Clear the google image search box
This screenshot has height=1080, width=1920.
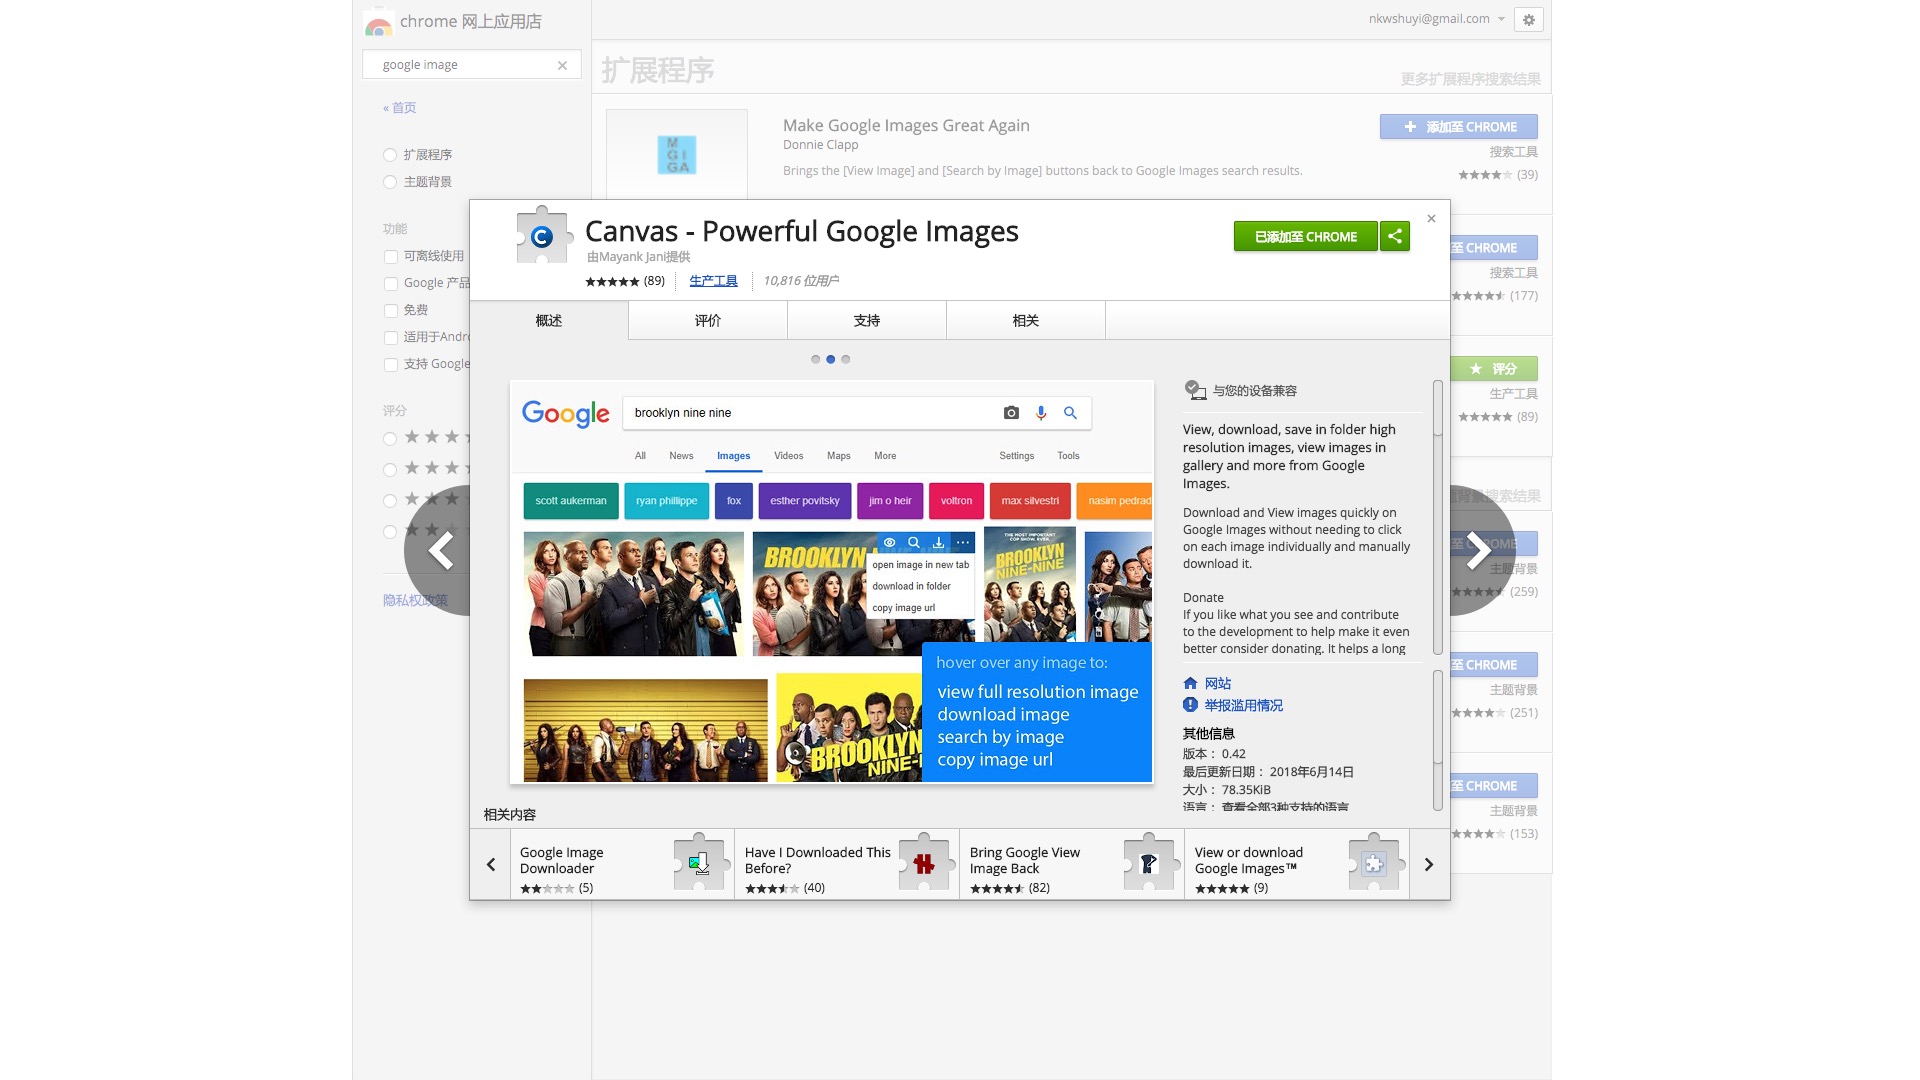tap(562, 65)
